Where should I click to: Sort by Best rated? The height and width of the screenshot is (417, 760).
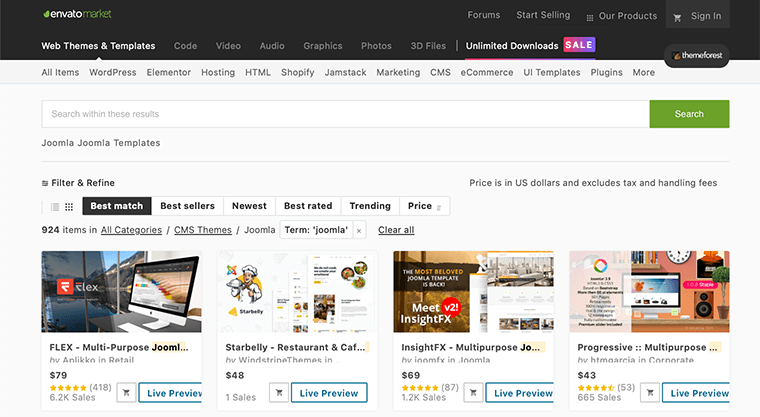(x=308, y=206)
